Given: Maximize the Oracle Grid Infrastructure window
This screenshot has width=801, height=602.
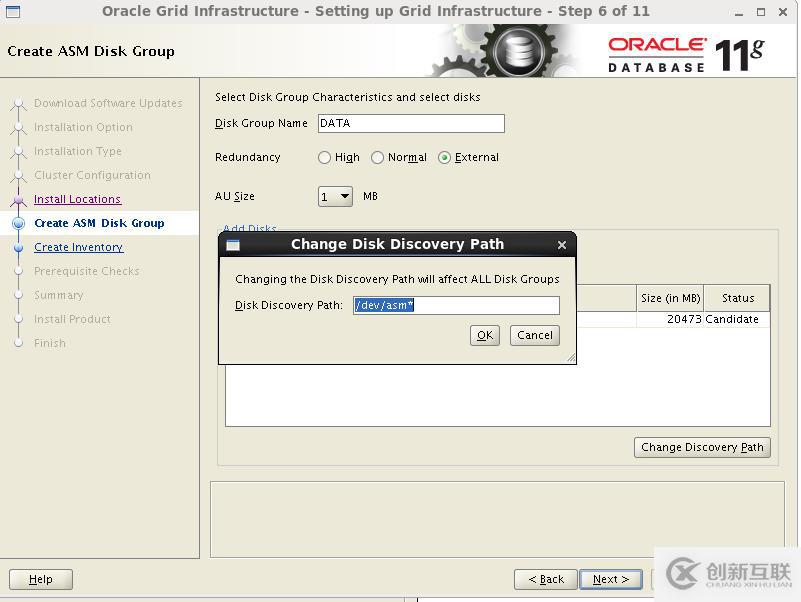Looking at the screenshot, I should [761, 12].
